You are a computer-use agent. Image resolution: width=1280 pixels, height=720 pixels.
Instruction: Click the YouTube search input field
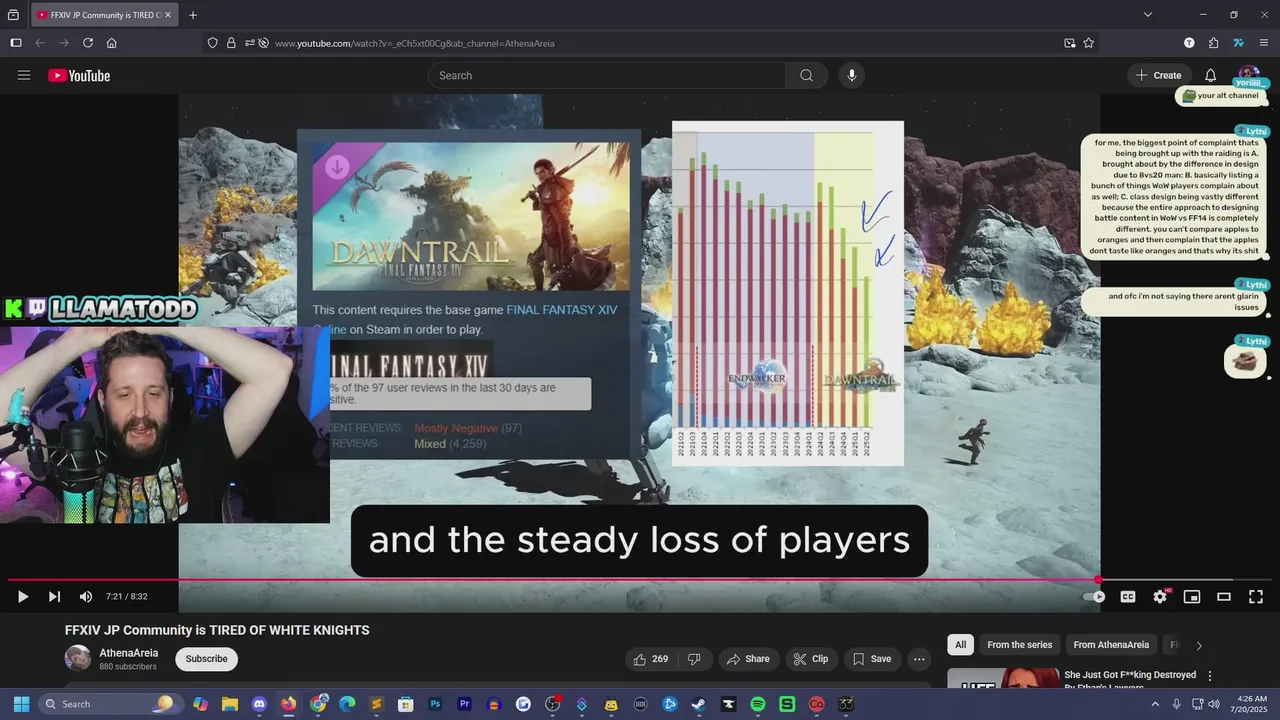606,75
